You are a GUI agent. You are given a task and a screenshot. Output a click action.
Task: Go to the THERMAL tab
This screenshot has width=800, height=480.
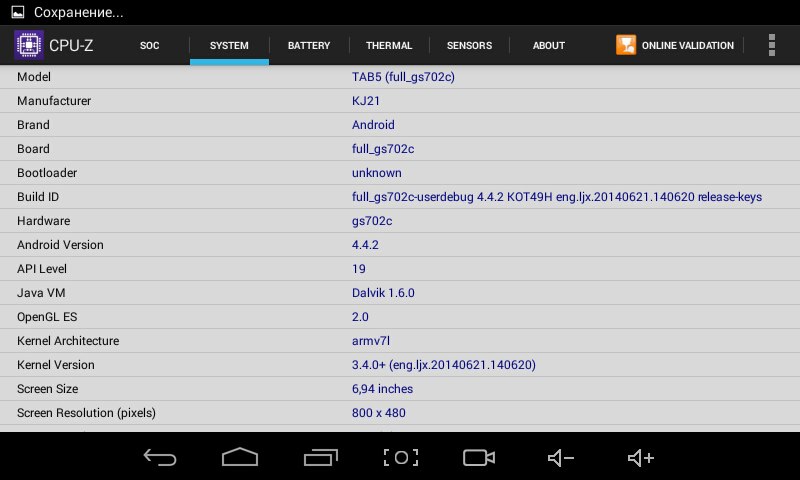pos(389,45)
